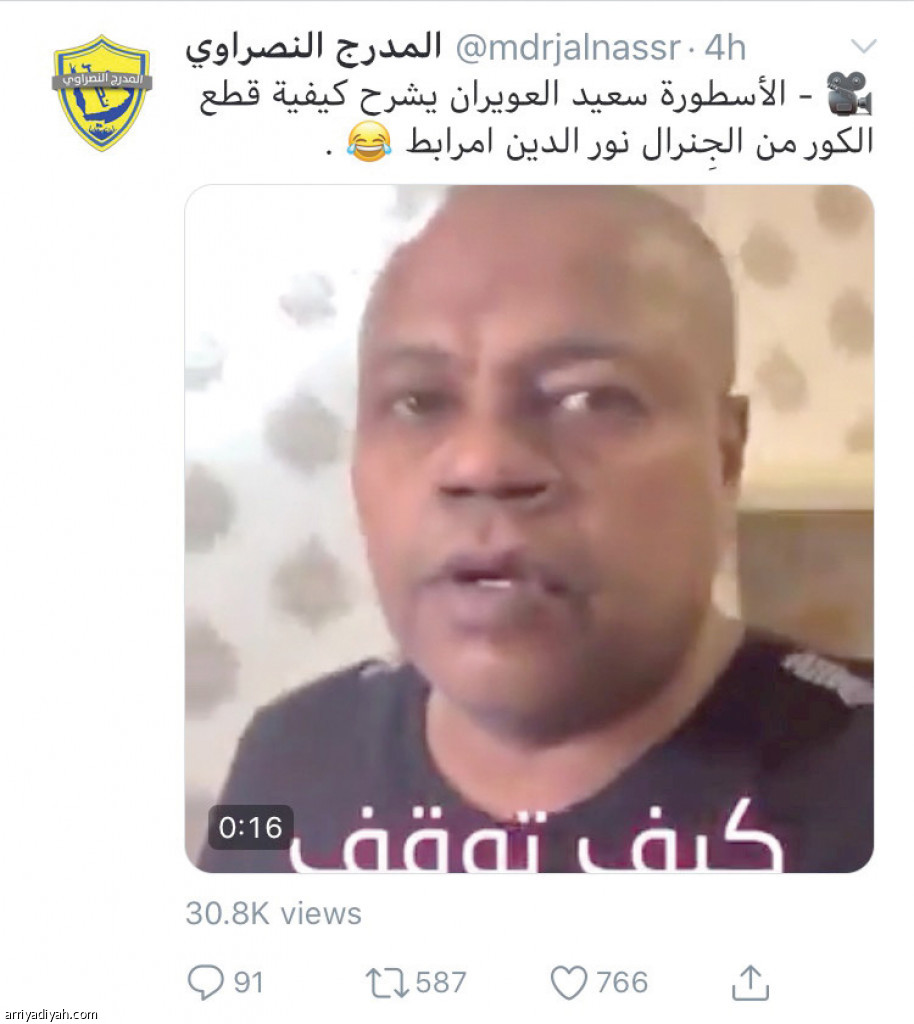Click the 587 retweets count
The image size is (914, 1024).
(441, 983)
